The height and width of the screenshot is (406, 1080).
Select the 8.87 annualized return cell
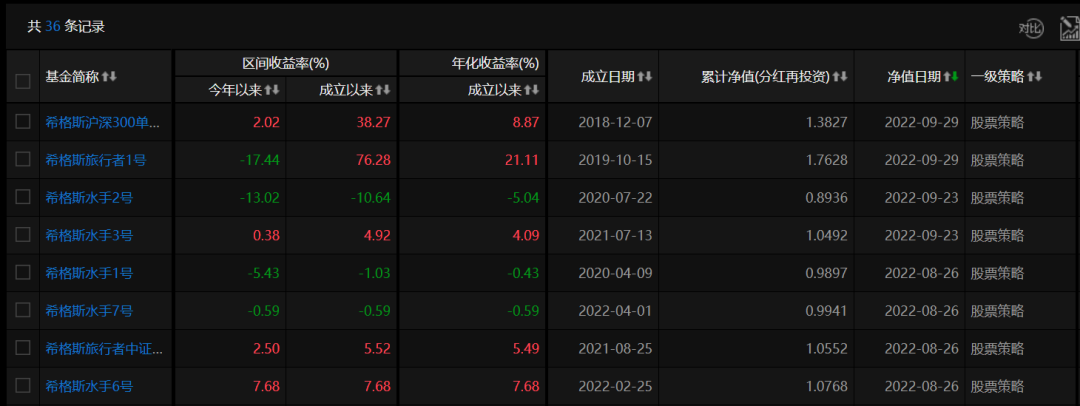[526, 123]
